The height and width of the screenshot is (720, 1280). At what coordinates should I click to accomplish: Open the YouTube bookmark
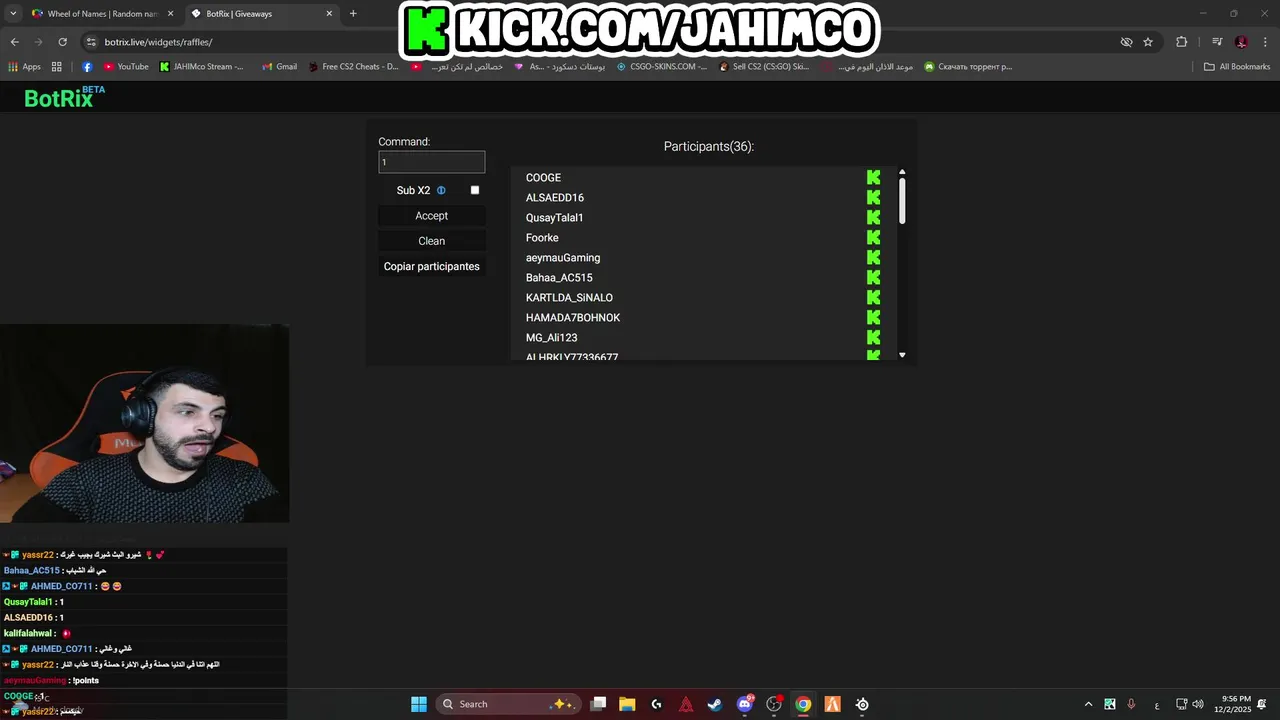(x=126, y=67)
